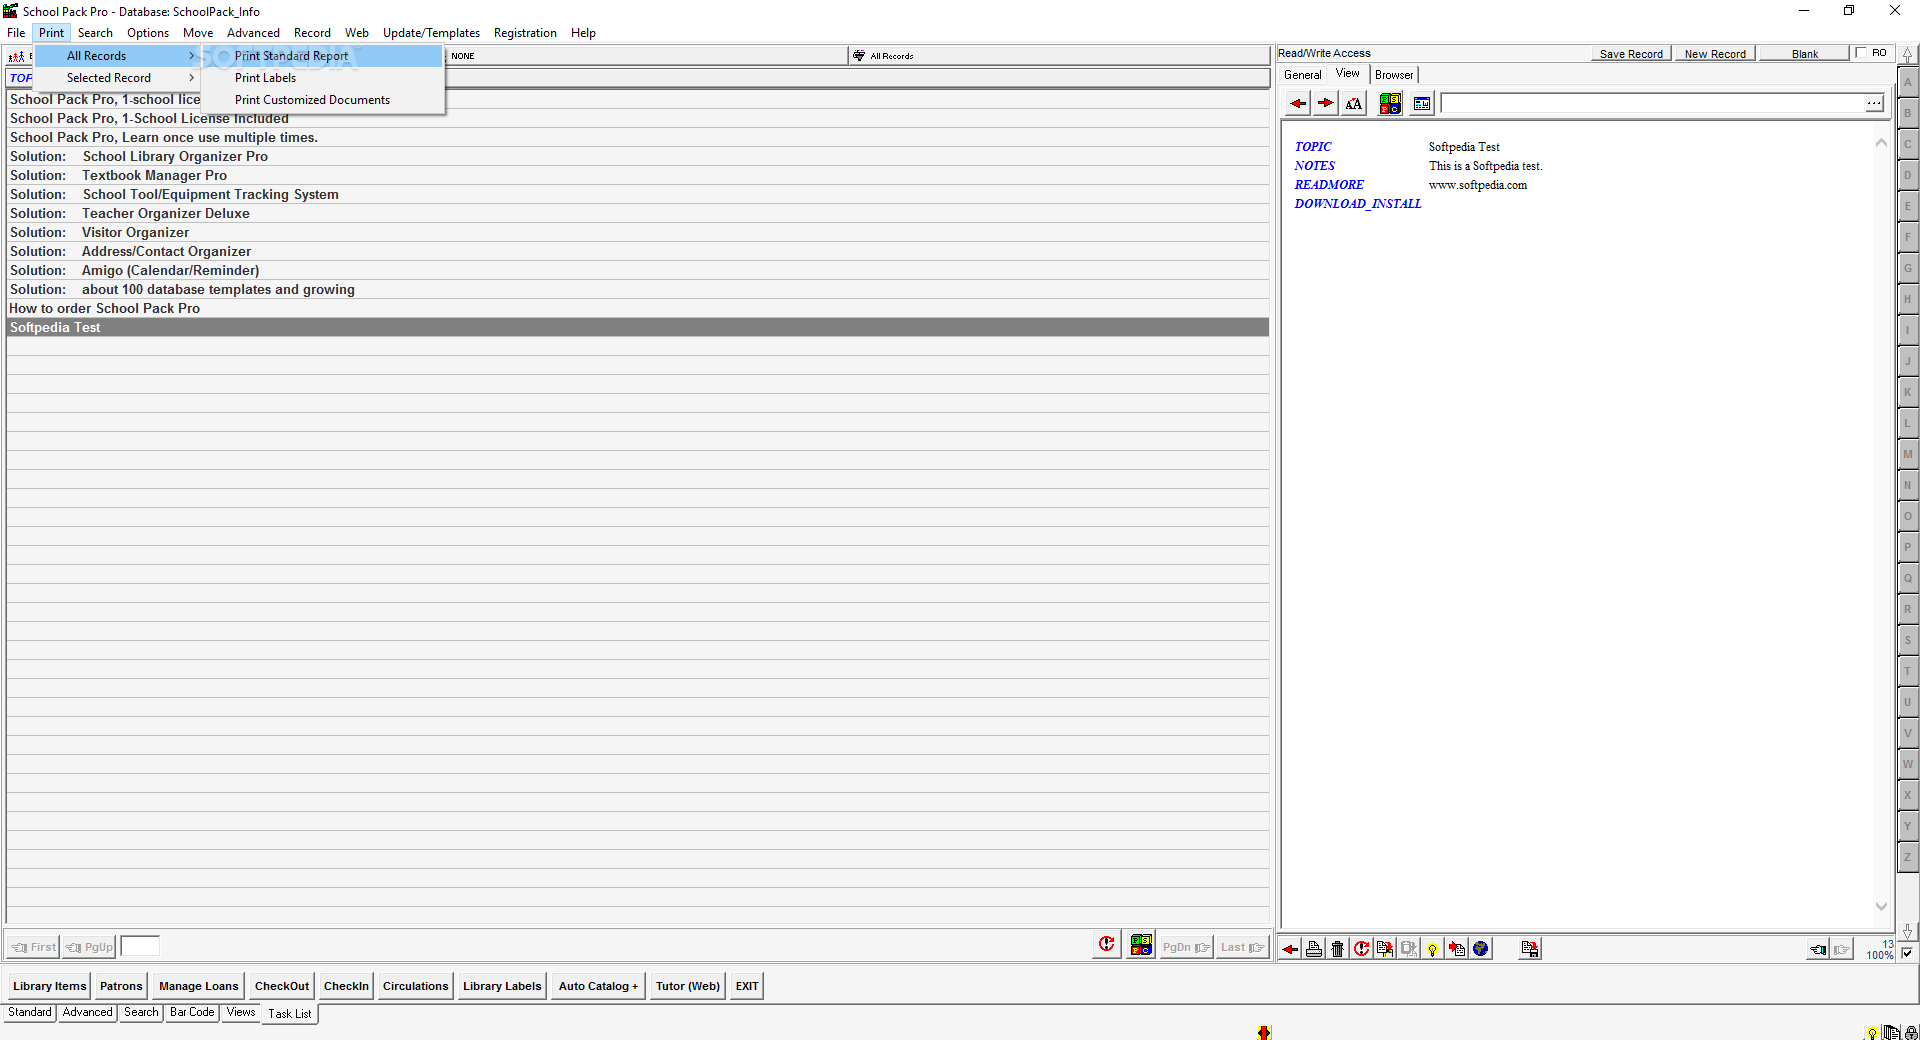Click the trash can delete icon
The image size is (1920, 1040).
click(1337, 949)
